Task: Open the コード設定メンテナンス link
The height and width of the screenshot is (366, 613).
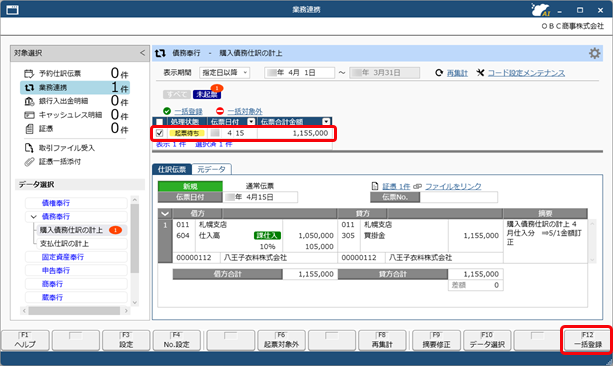Action: (x=526, y=73)
